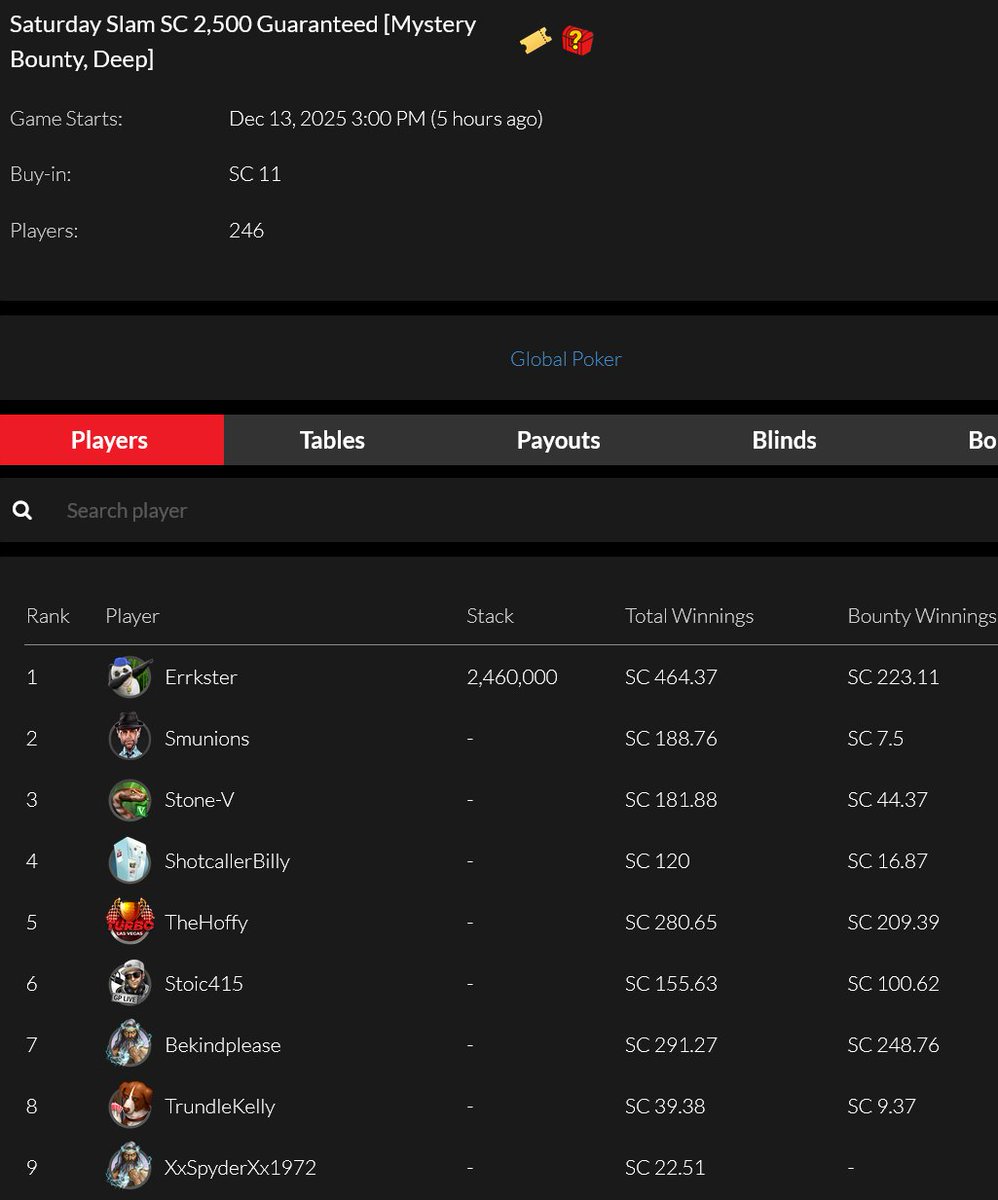
Task: Open Bekindplease's wizard avatar
Action: [130, 1045]
